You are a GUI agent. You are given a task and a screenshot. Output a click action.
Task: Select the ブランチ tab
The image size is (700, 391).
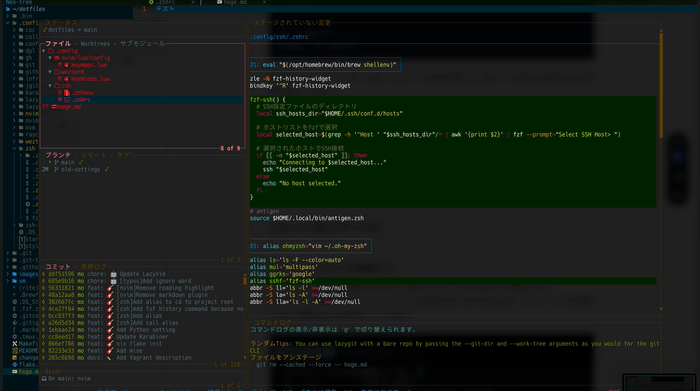tap(58, 155)
